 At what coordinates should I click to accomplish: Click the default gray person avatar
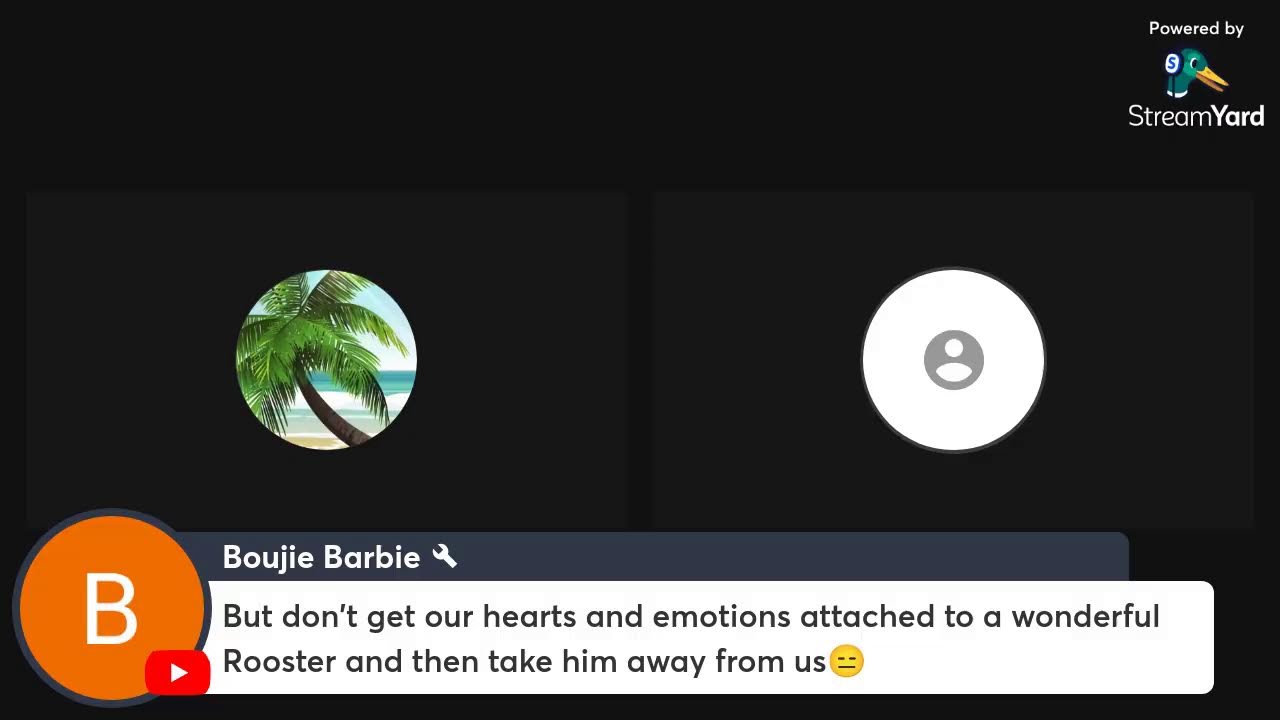coord(953,360)
